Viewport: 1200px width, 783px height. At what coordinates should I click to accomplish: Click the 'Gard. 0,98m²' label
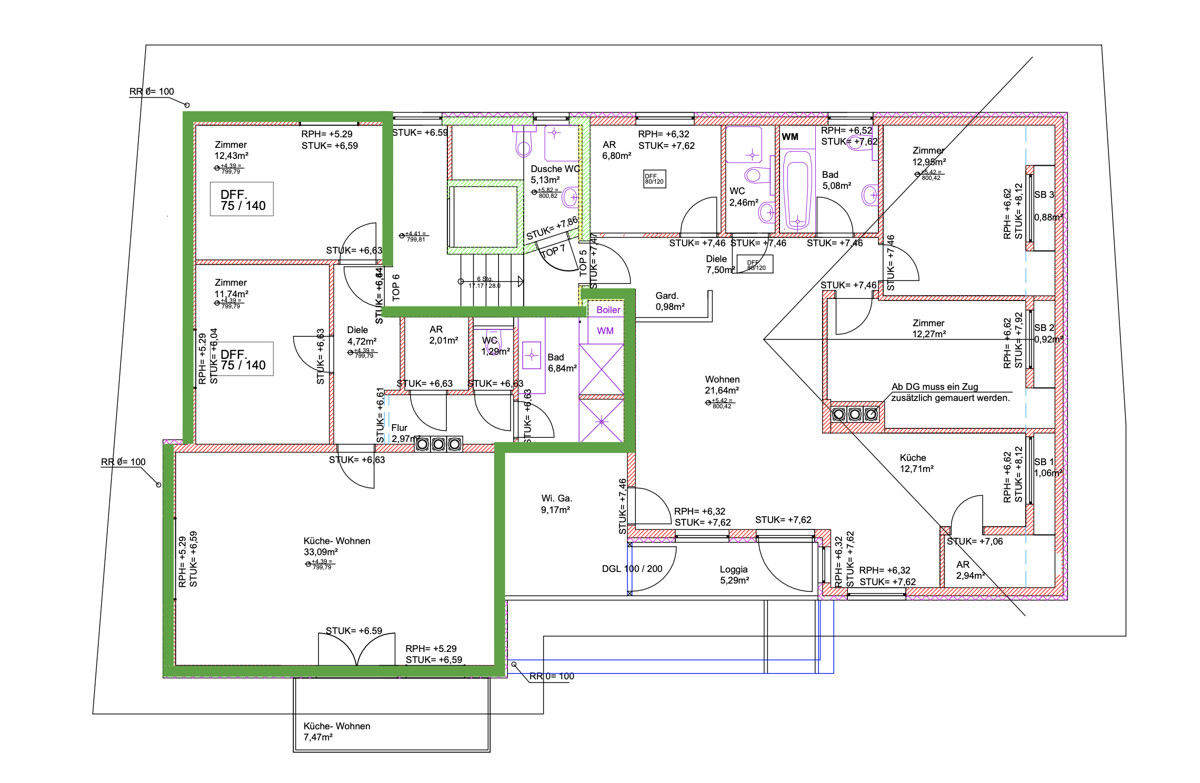coord(668,301)
